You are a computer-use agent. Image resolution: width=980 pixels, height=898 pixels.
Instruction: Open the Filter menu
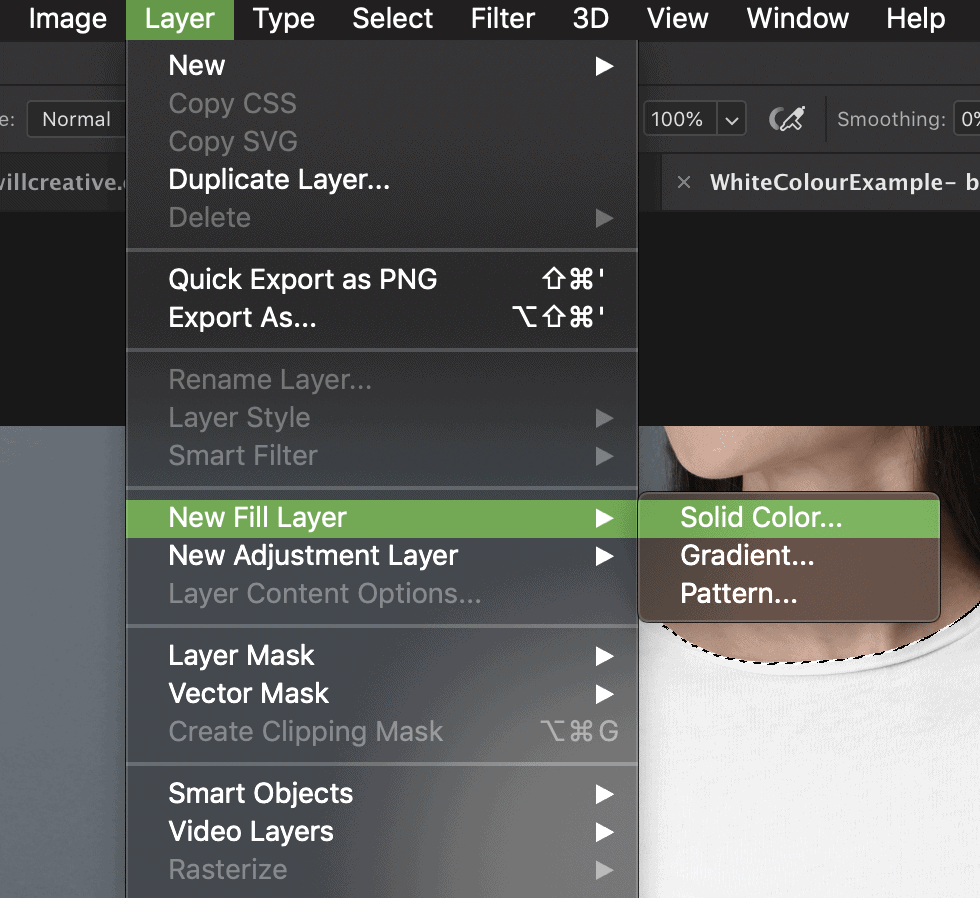pos(502,19)
